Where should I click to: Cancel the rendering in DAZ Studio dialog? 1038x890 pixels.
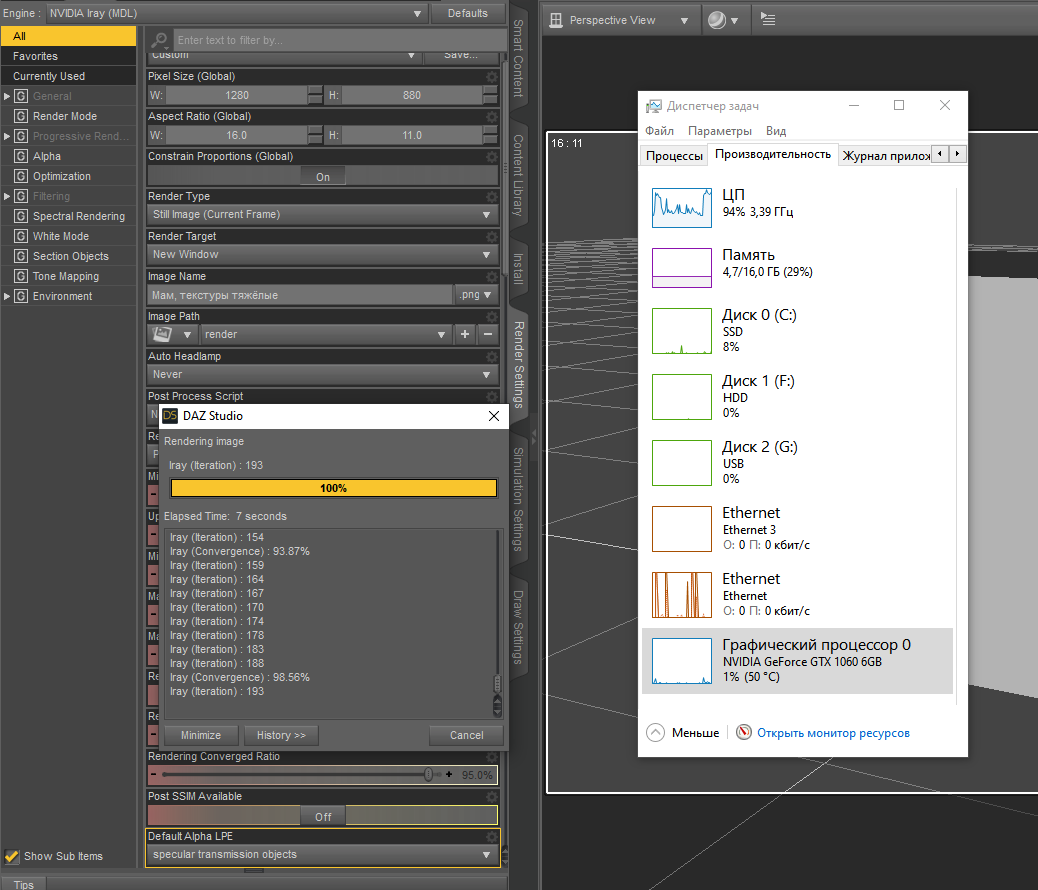click(x=465, y=735)
